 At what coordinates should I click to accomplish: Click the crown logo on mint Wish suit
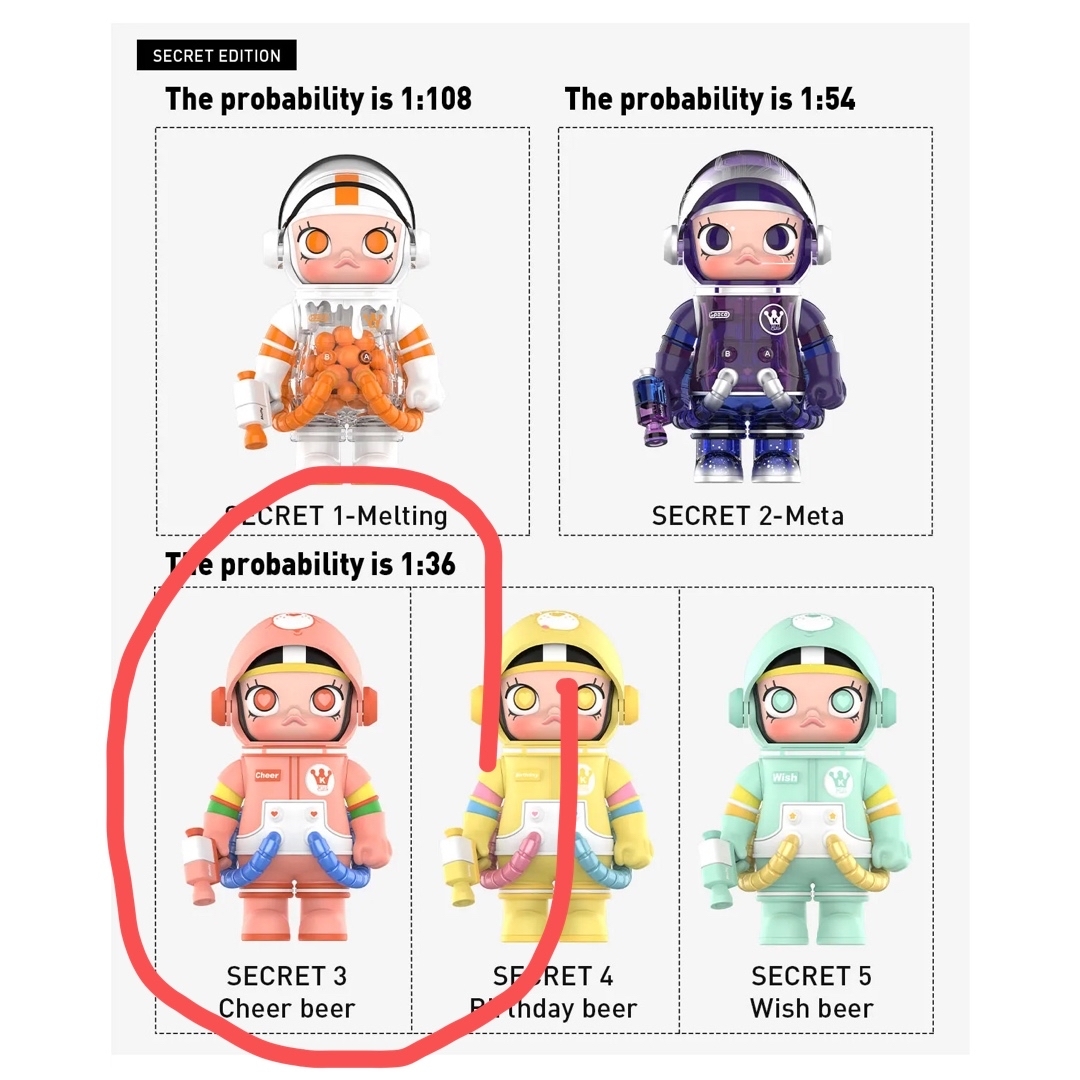(839, 781)
